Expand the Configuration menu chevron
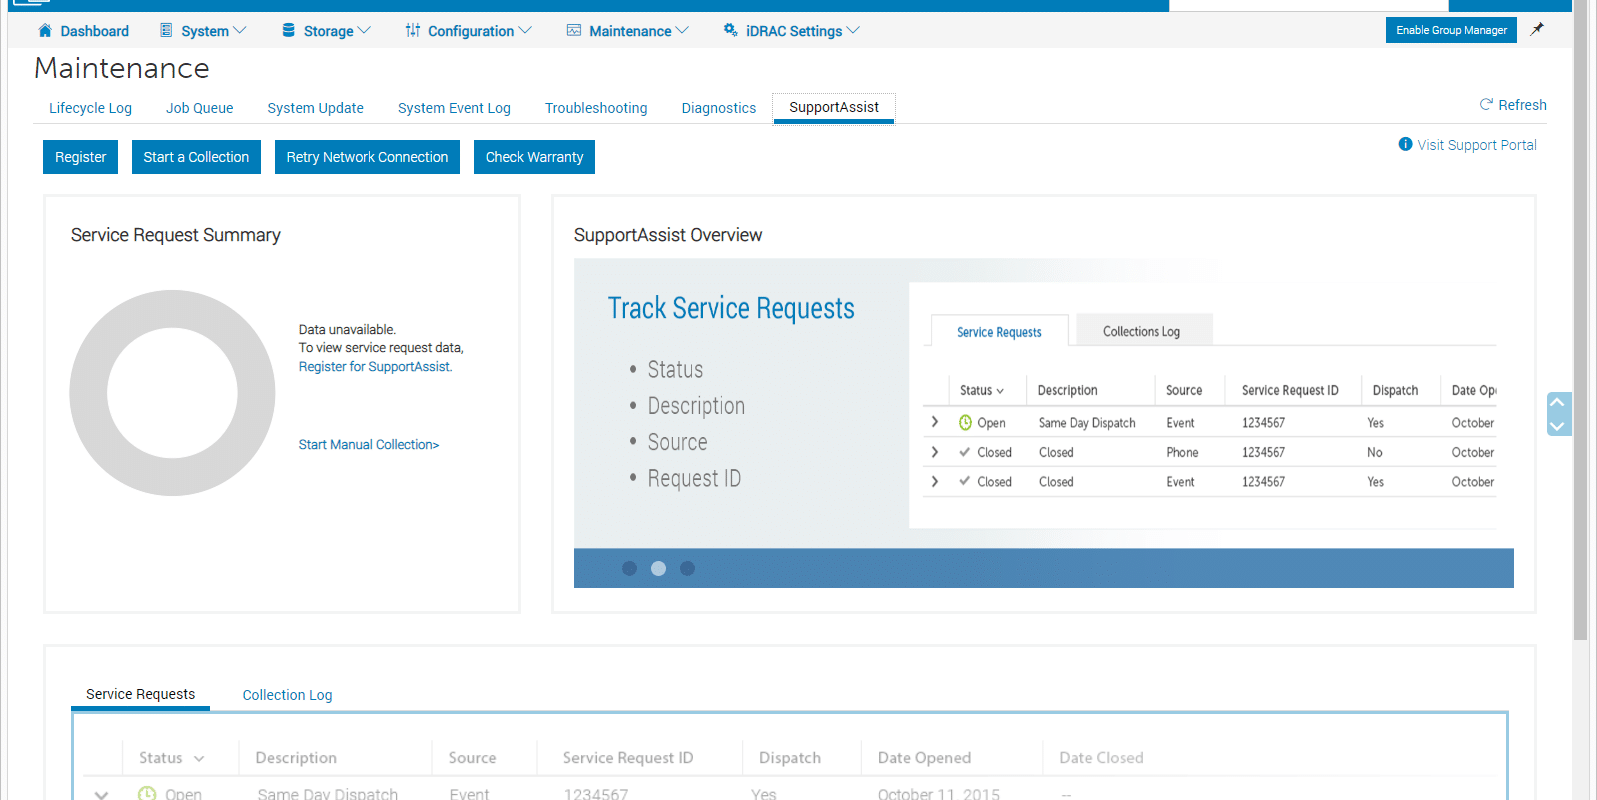This screenshot has height=800, width=1597. pos(525,31)
